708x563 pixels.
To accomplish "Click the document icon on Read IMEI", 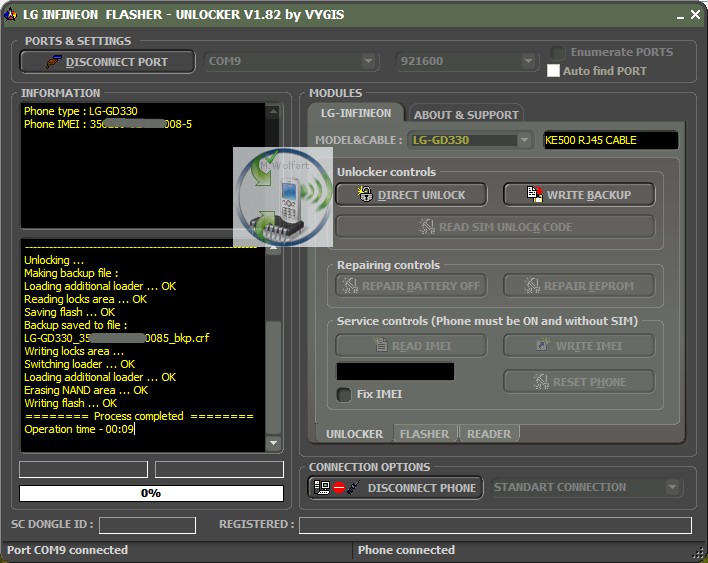I will [x=380, y=344].
